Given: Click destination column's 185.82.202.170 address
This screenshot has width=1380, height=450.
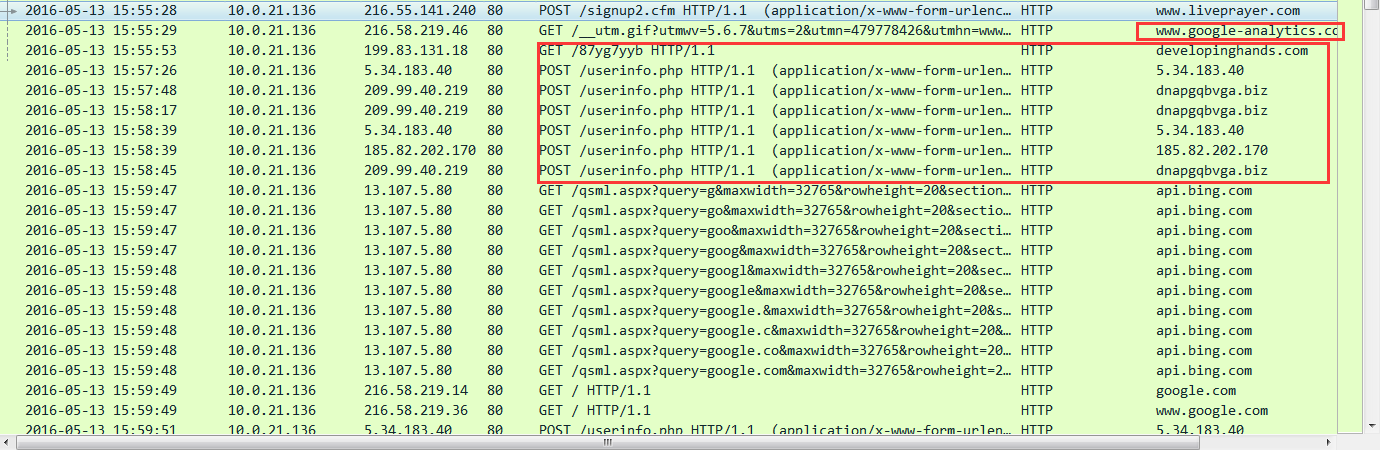Looking at the screenshot, I should point(420,150).
